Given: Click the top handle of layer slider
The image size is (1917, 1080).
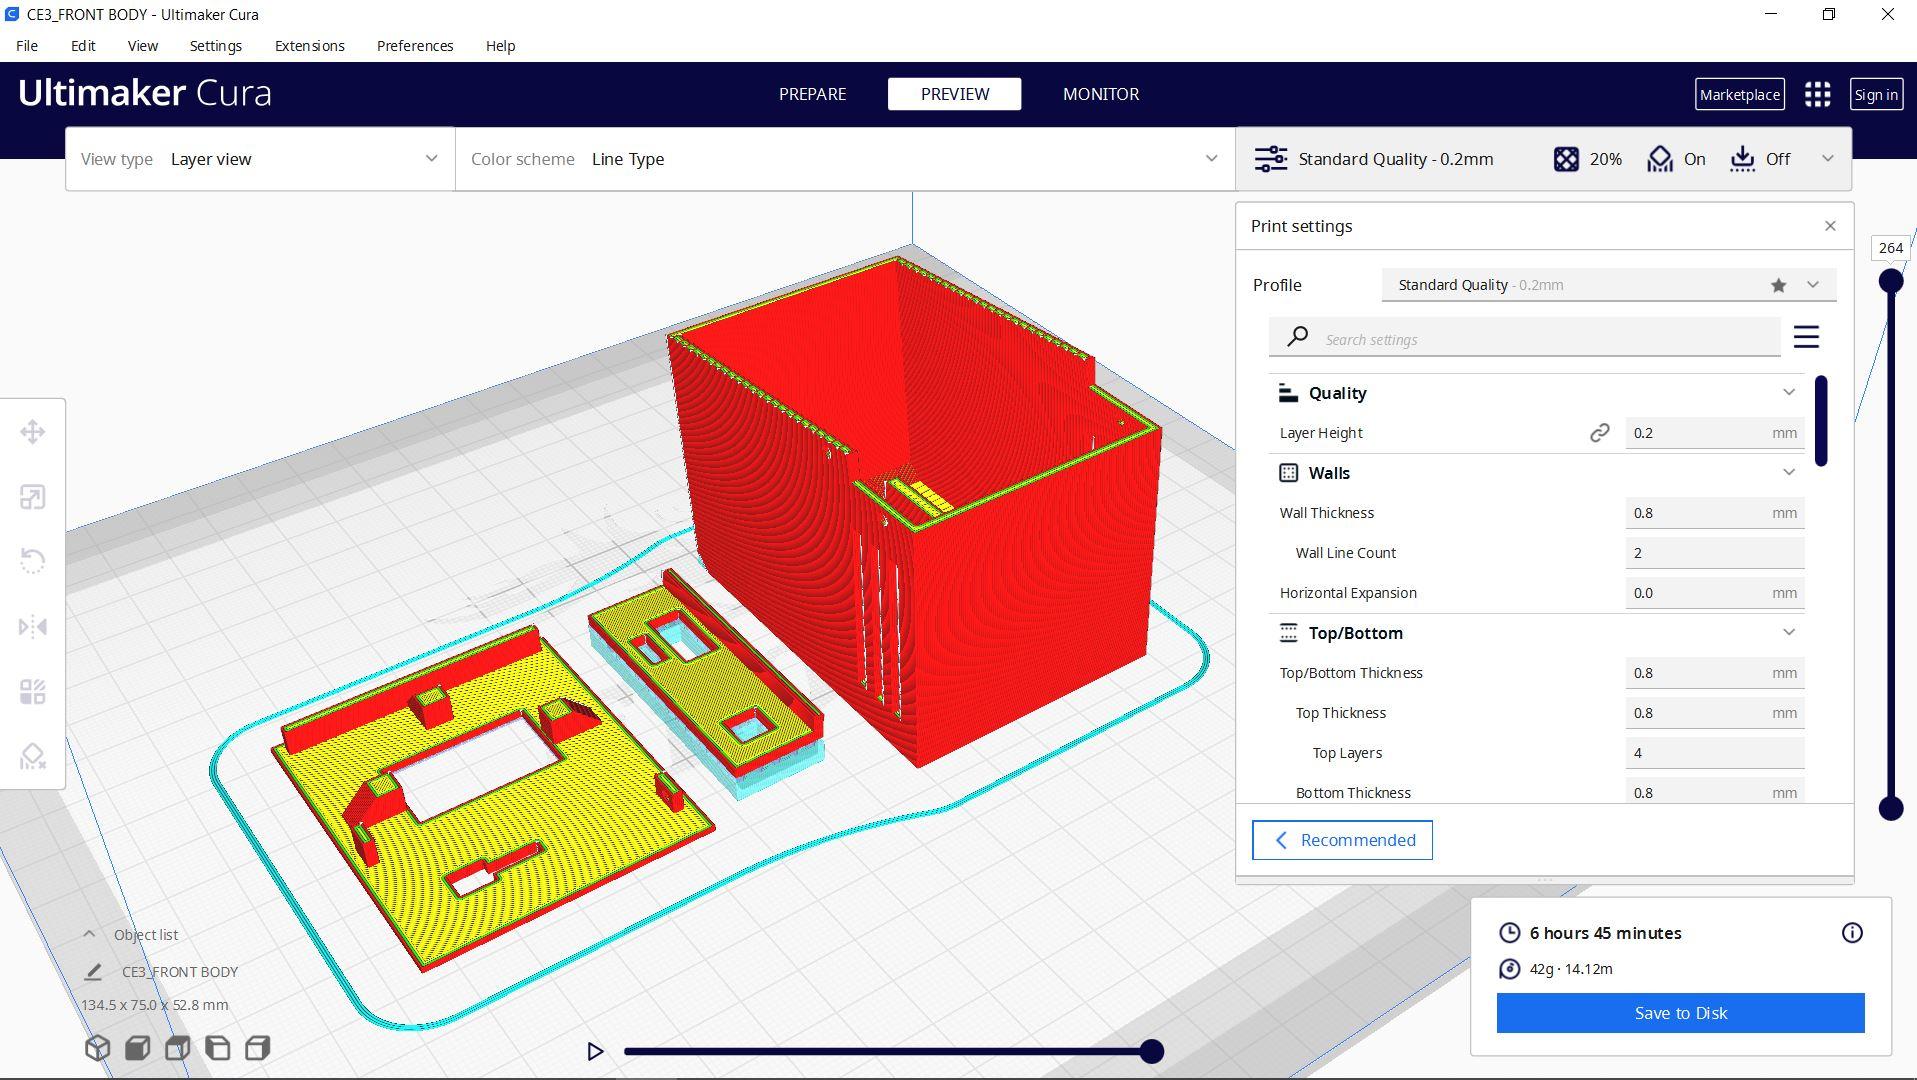Looking at the screenshot, I should click(x=1890, y=281).
